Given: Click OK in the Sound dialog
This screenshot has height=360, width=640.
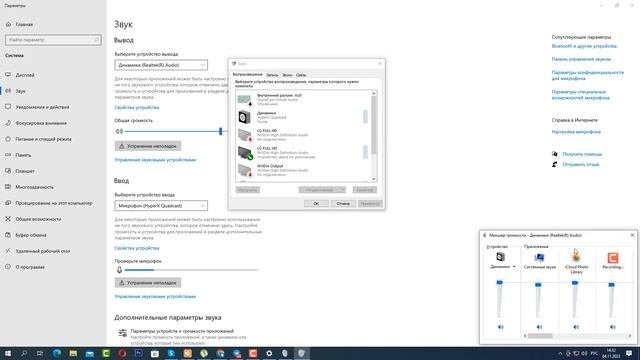Looking at the screenshot, I should (x=316, y=203).
